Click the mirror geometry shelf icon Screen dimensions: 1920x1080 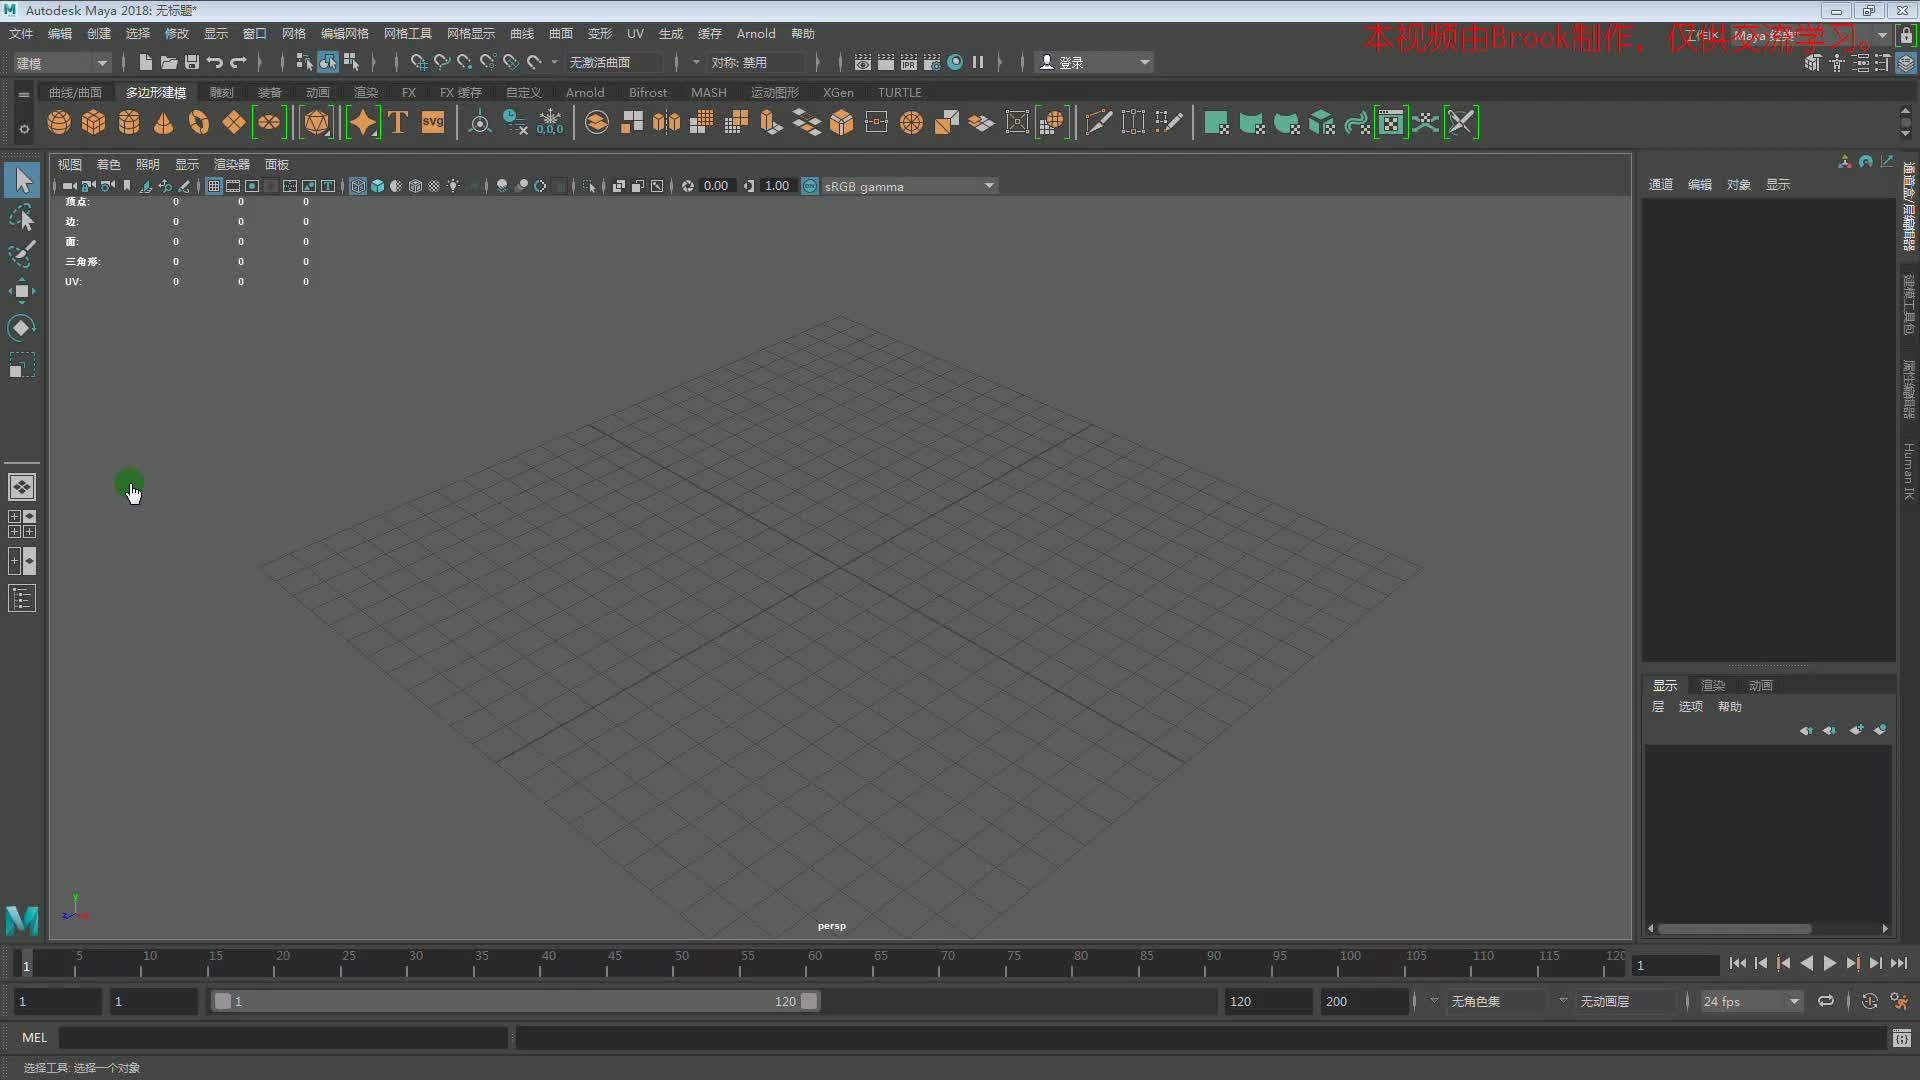(666, 123)
